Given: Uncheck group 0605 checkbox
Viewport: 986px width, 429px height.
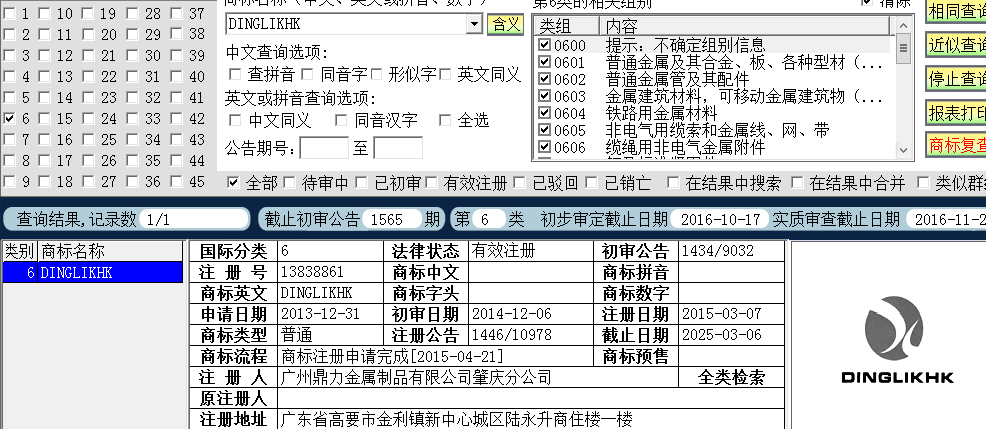Looking at the screenshot, I should [545, 130].
